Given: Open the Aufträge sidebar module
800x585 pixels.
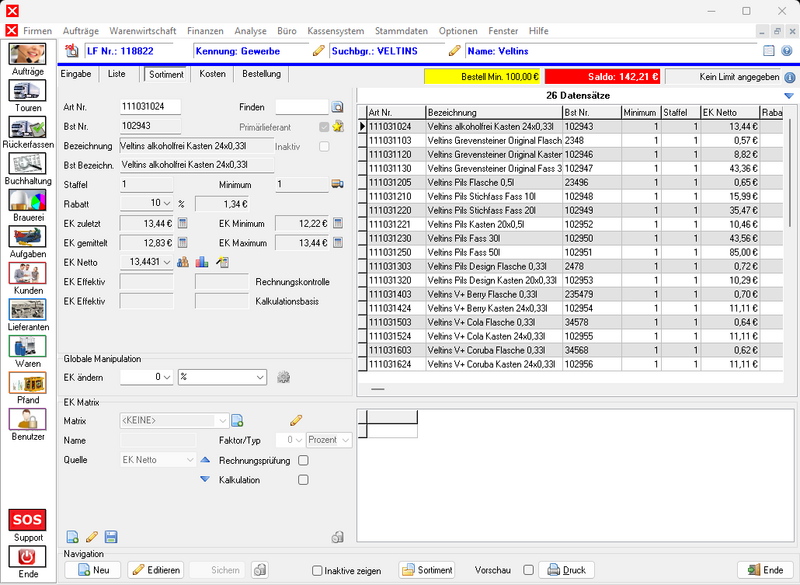Looking at the screenshot, I should pos(28,54).
